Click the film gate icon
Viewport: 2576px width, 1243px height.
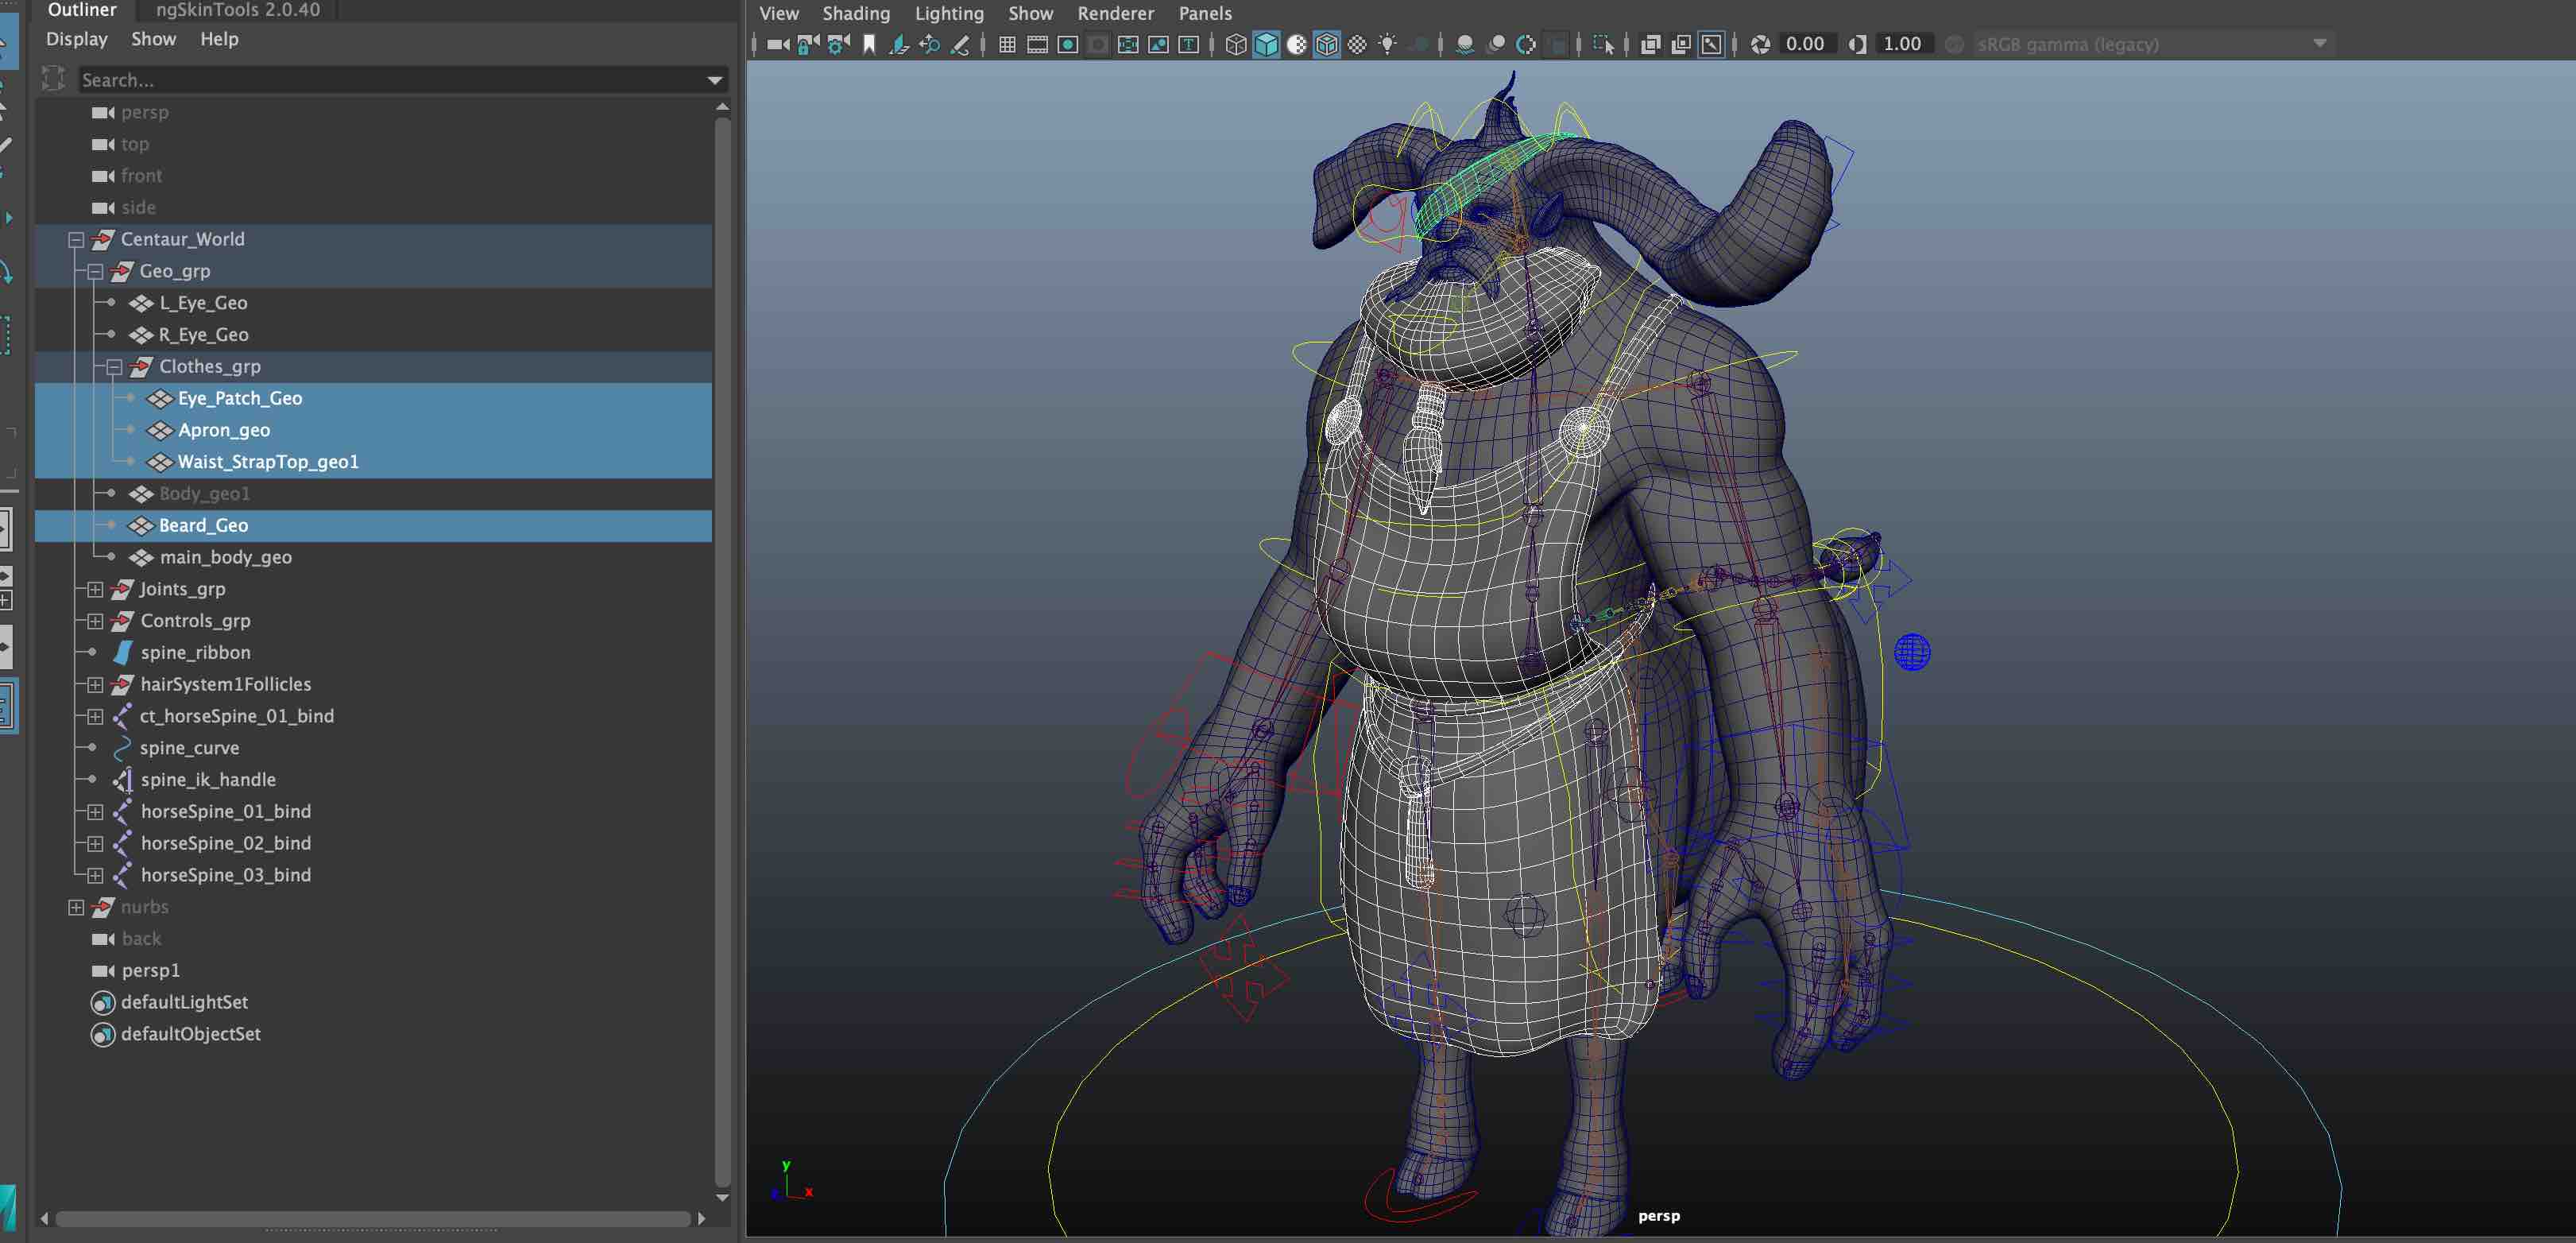coord(1037,44)
